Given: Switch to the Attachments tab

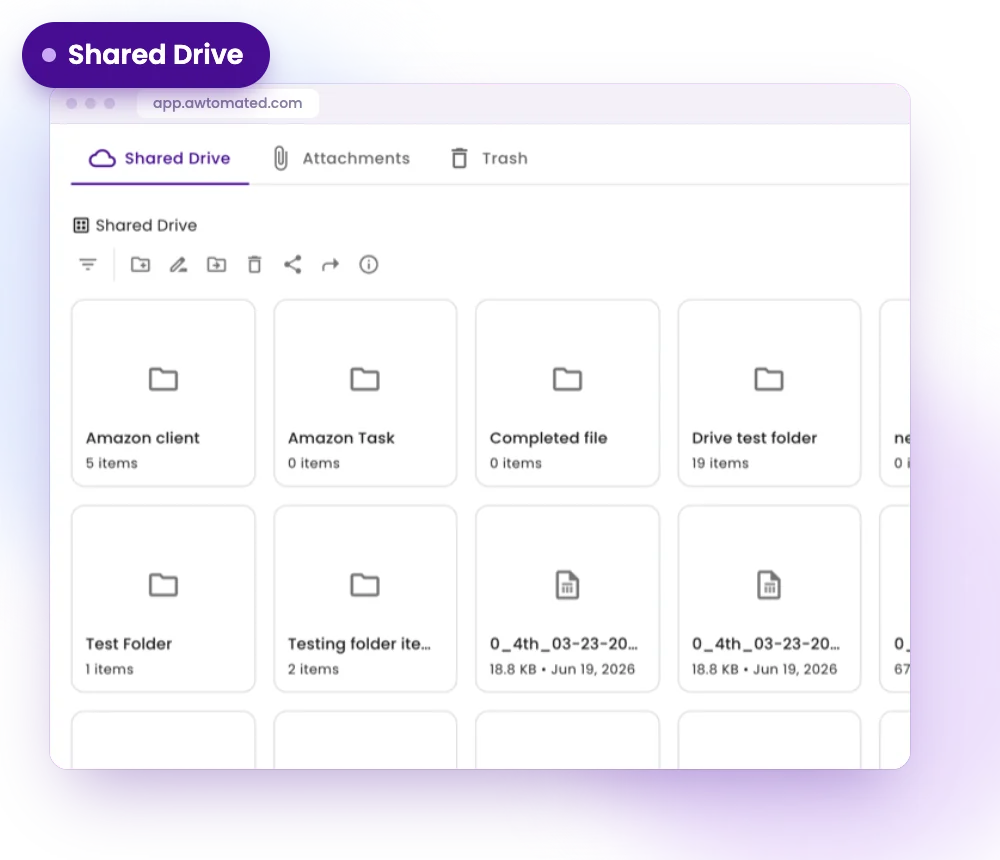Looking at the screenshot, I should 341,158.
